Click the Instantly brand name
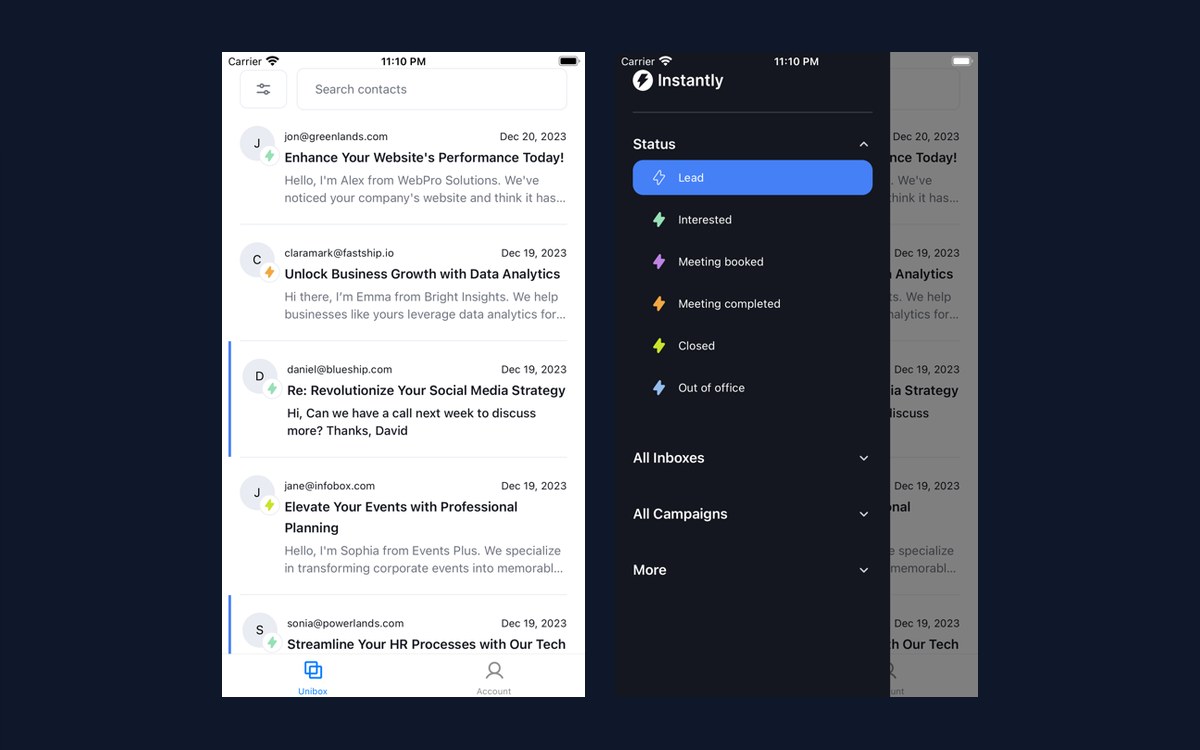1200x750 pixels. (x=690, y=80)
